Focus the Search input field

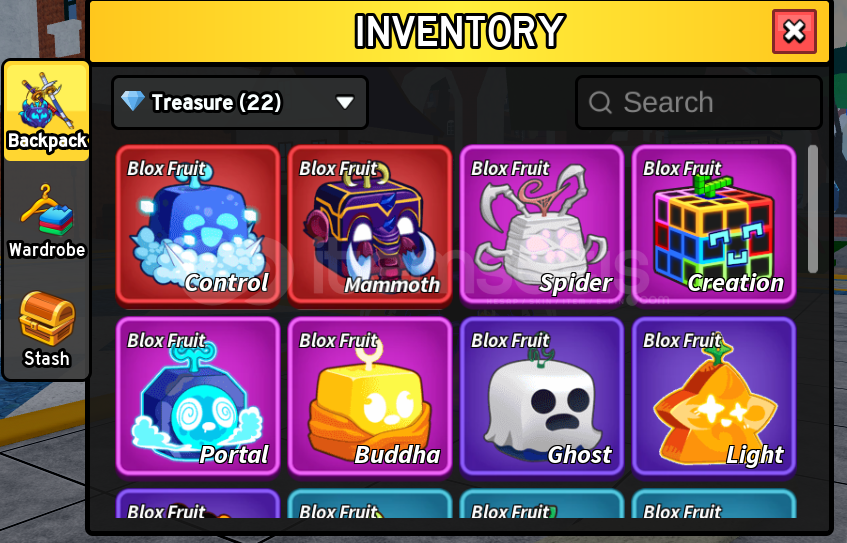pos(699,102)
